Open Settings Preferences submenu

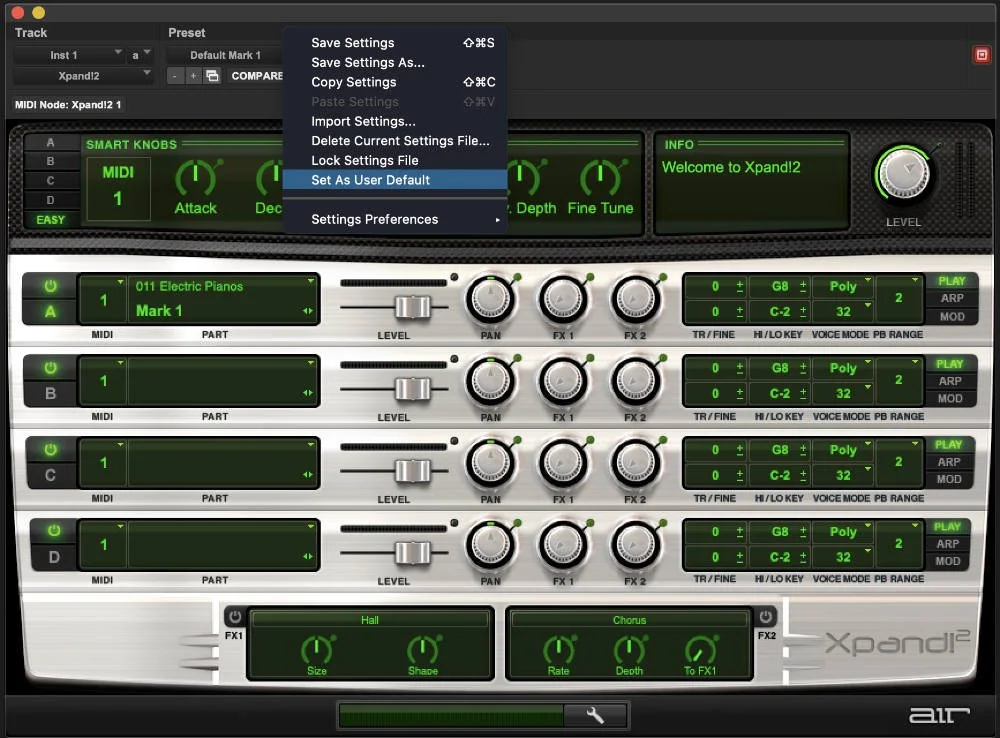point(395,219)
